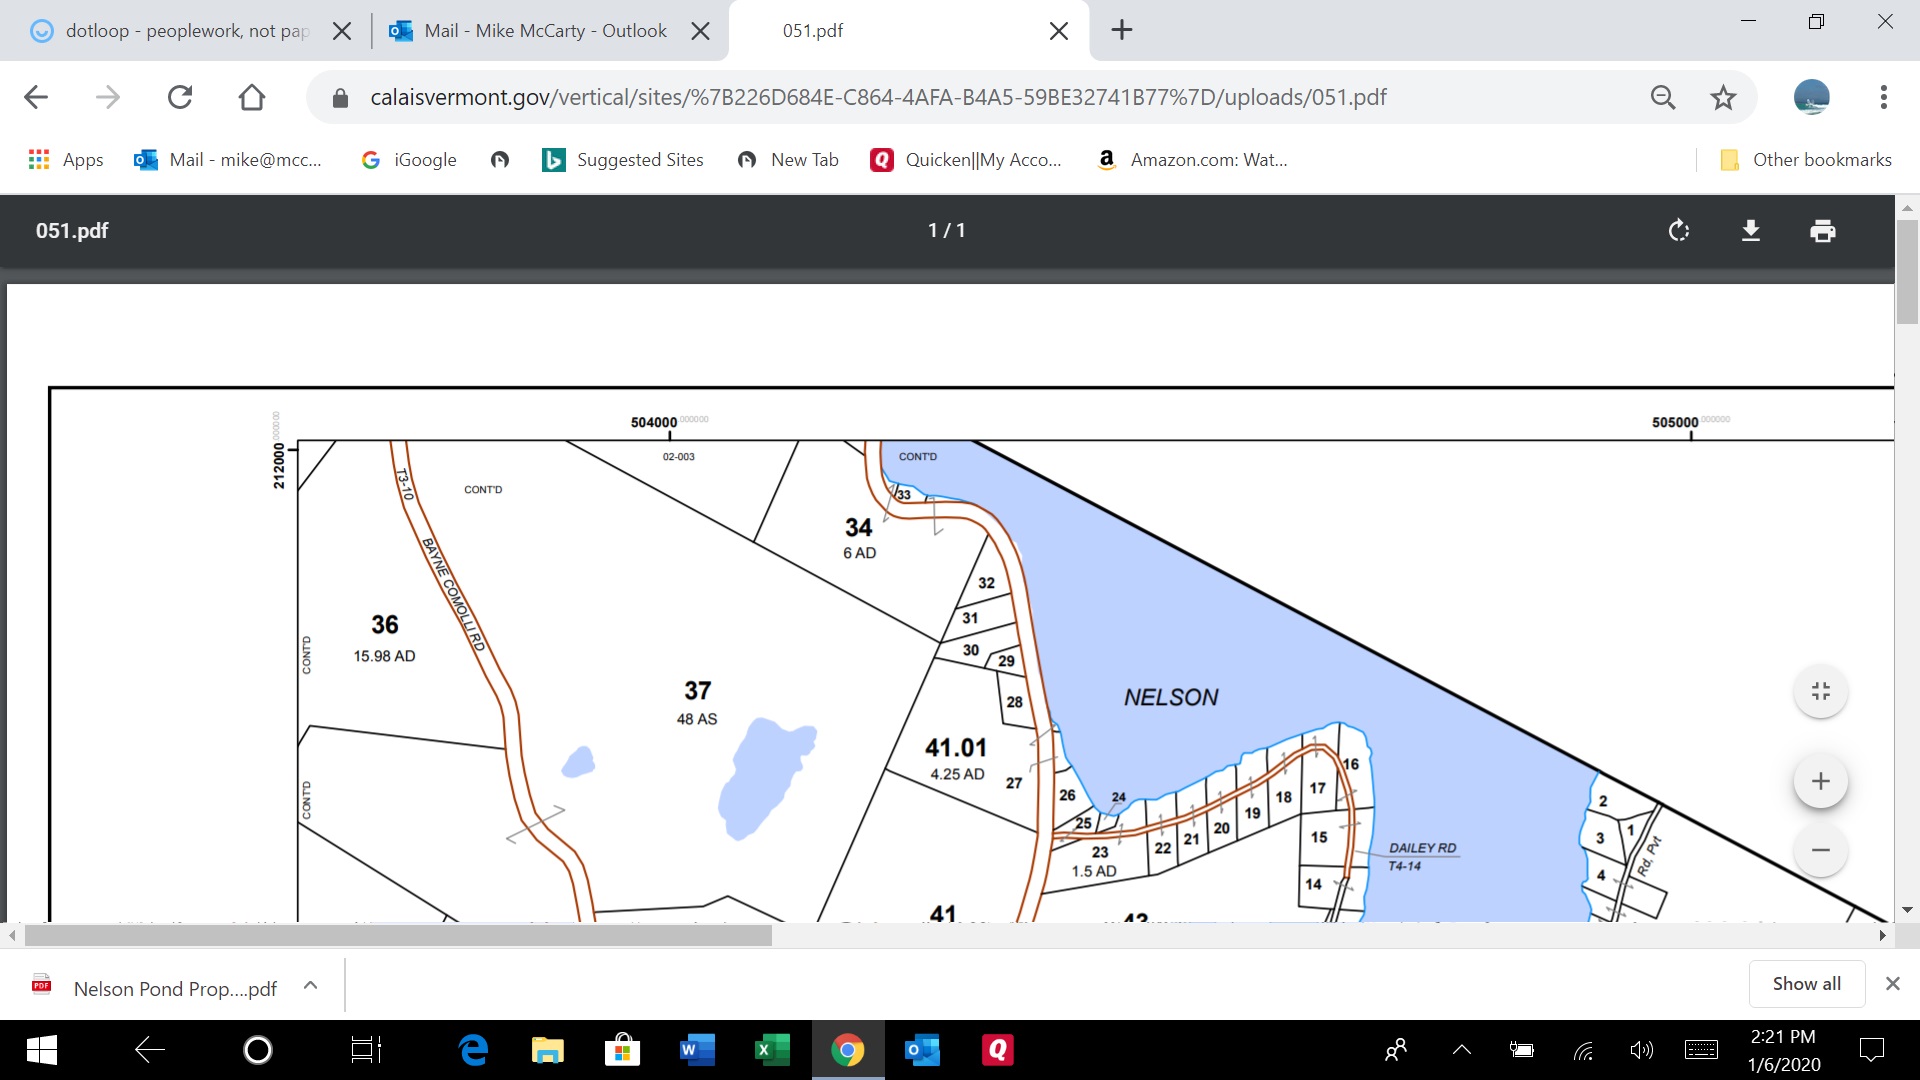Click the 41.01 parcel label
The width and height of the screenshot is (1920, 1080).
[x=956, y=748]
